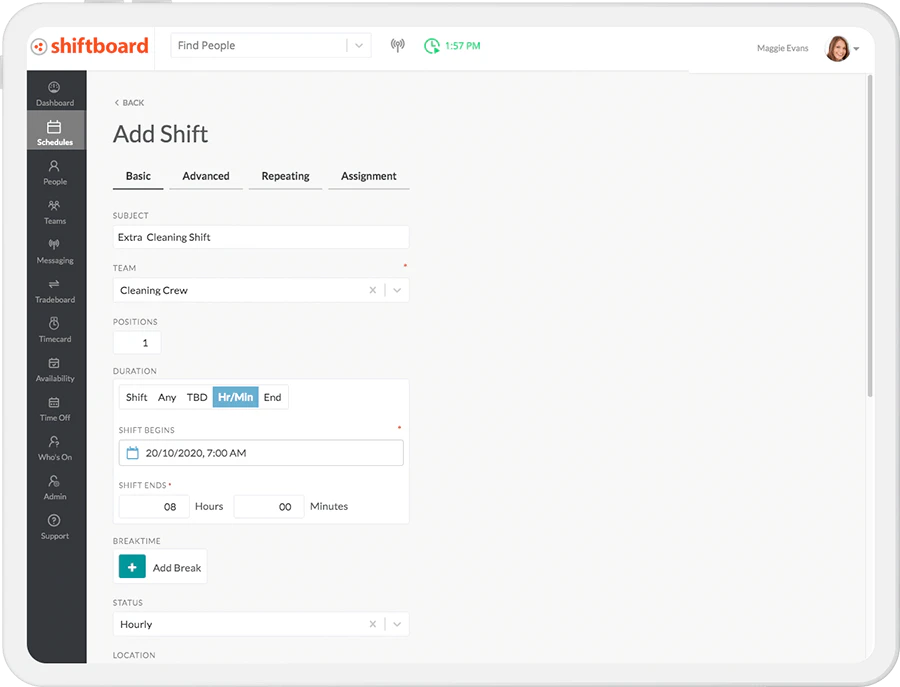Viewport: 900px width, 687px height.
Task: Go to the Teams section
Action: pyautogui.click(x=54, y=211)
